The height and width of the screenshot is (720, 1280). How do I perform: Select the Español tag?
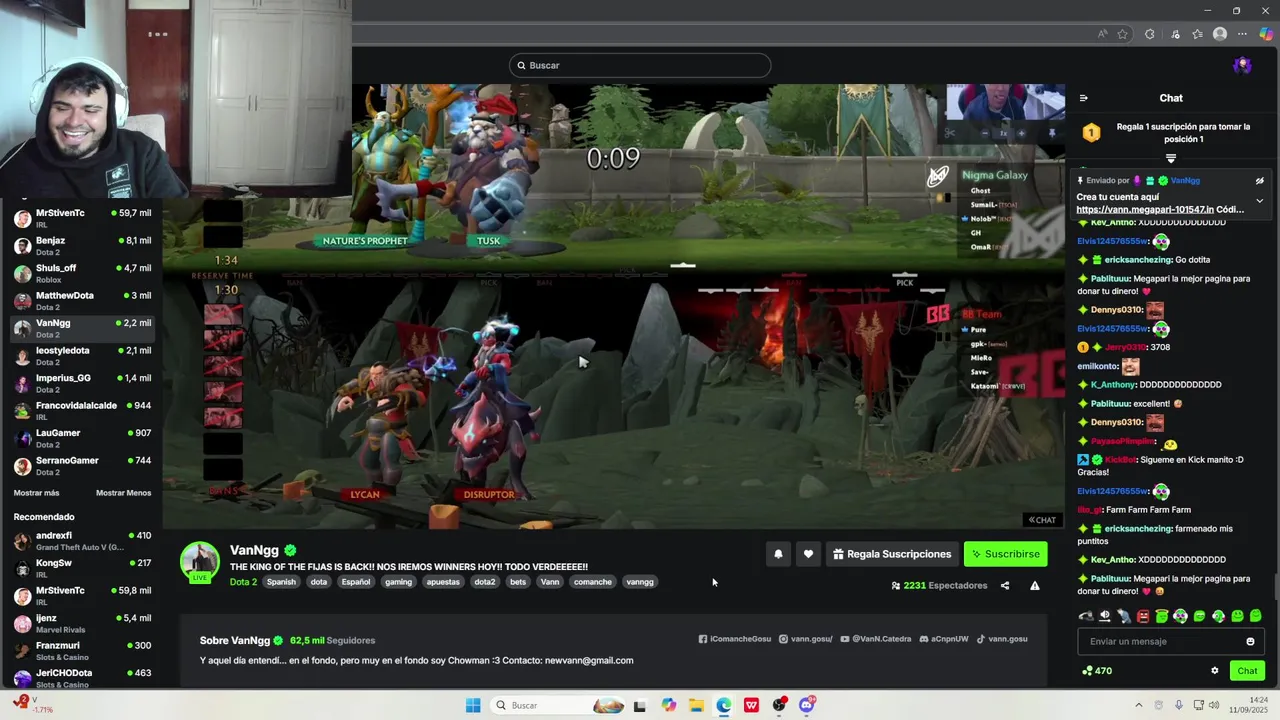355,582
